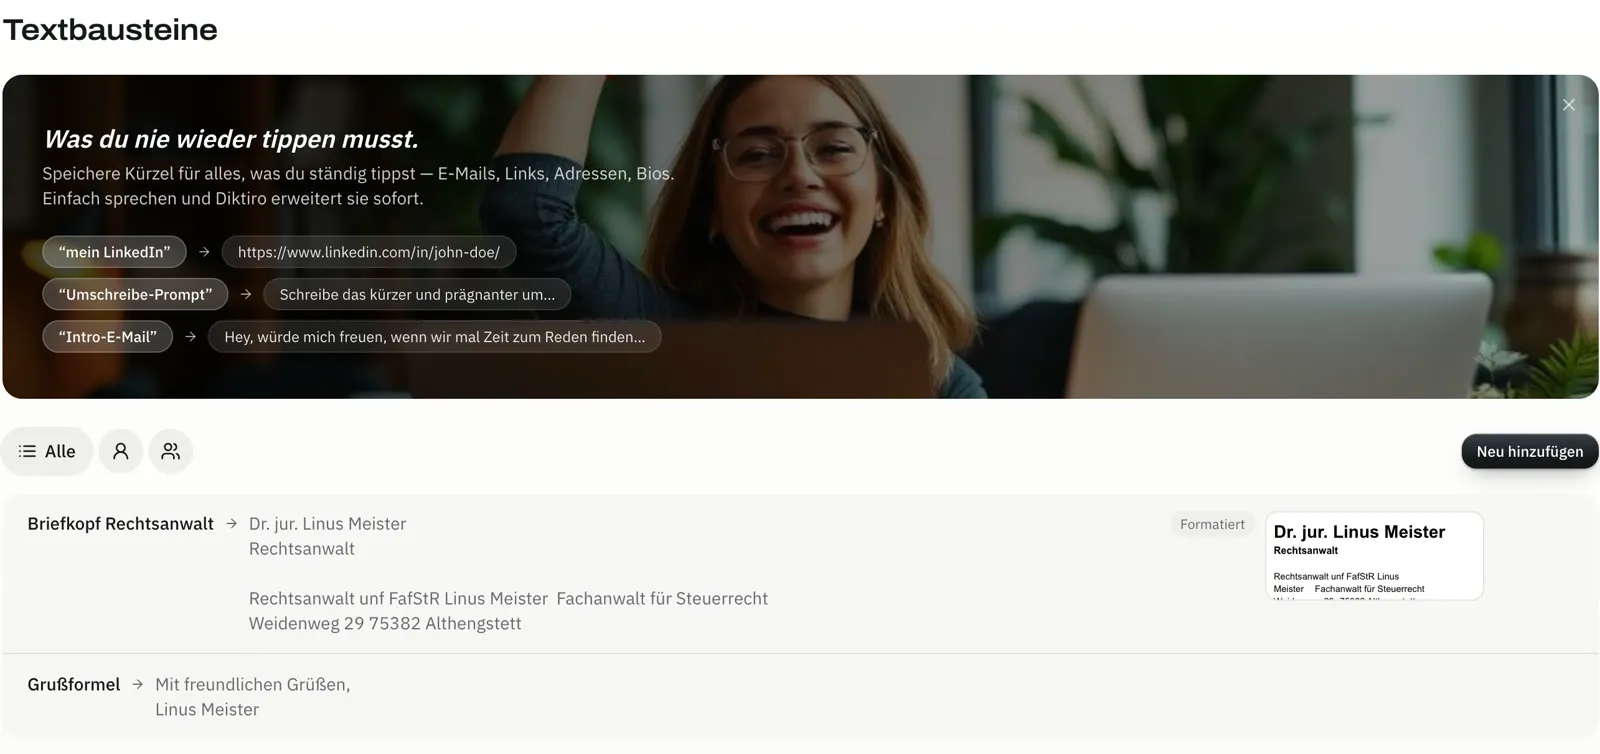This screenshot has height=754, width=1600.
Task: Open the Briefkopf Rechtsanwalt snippet
Action: 800,574
